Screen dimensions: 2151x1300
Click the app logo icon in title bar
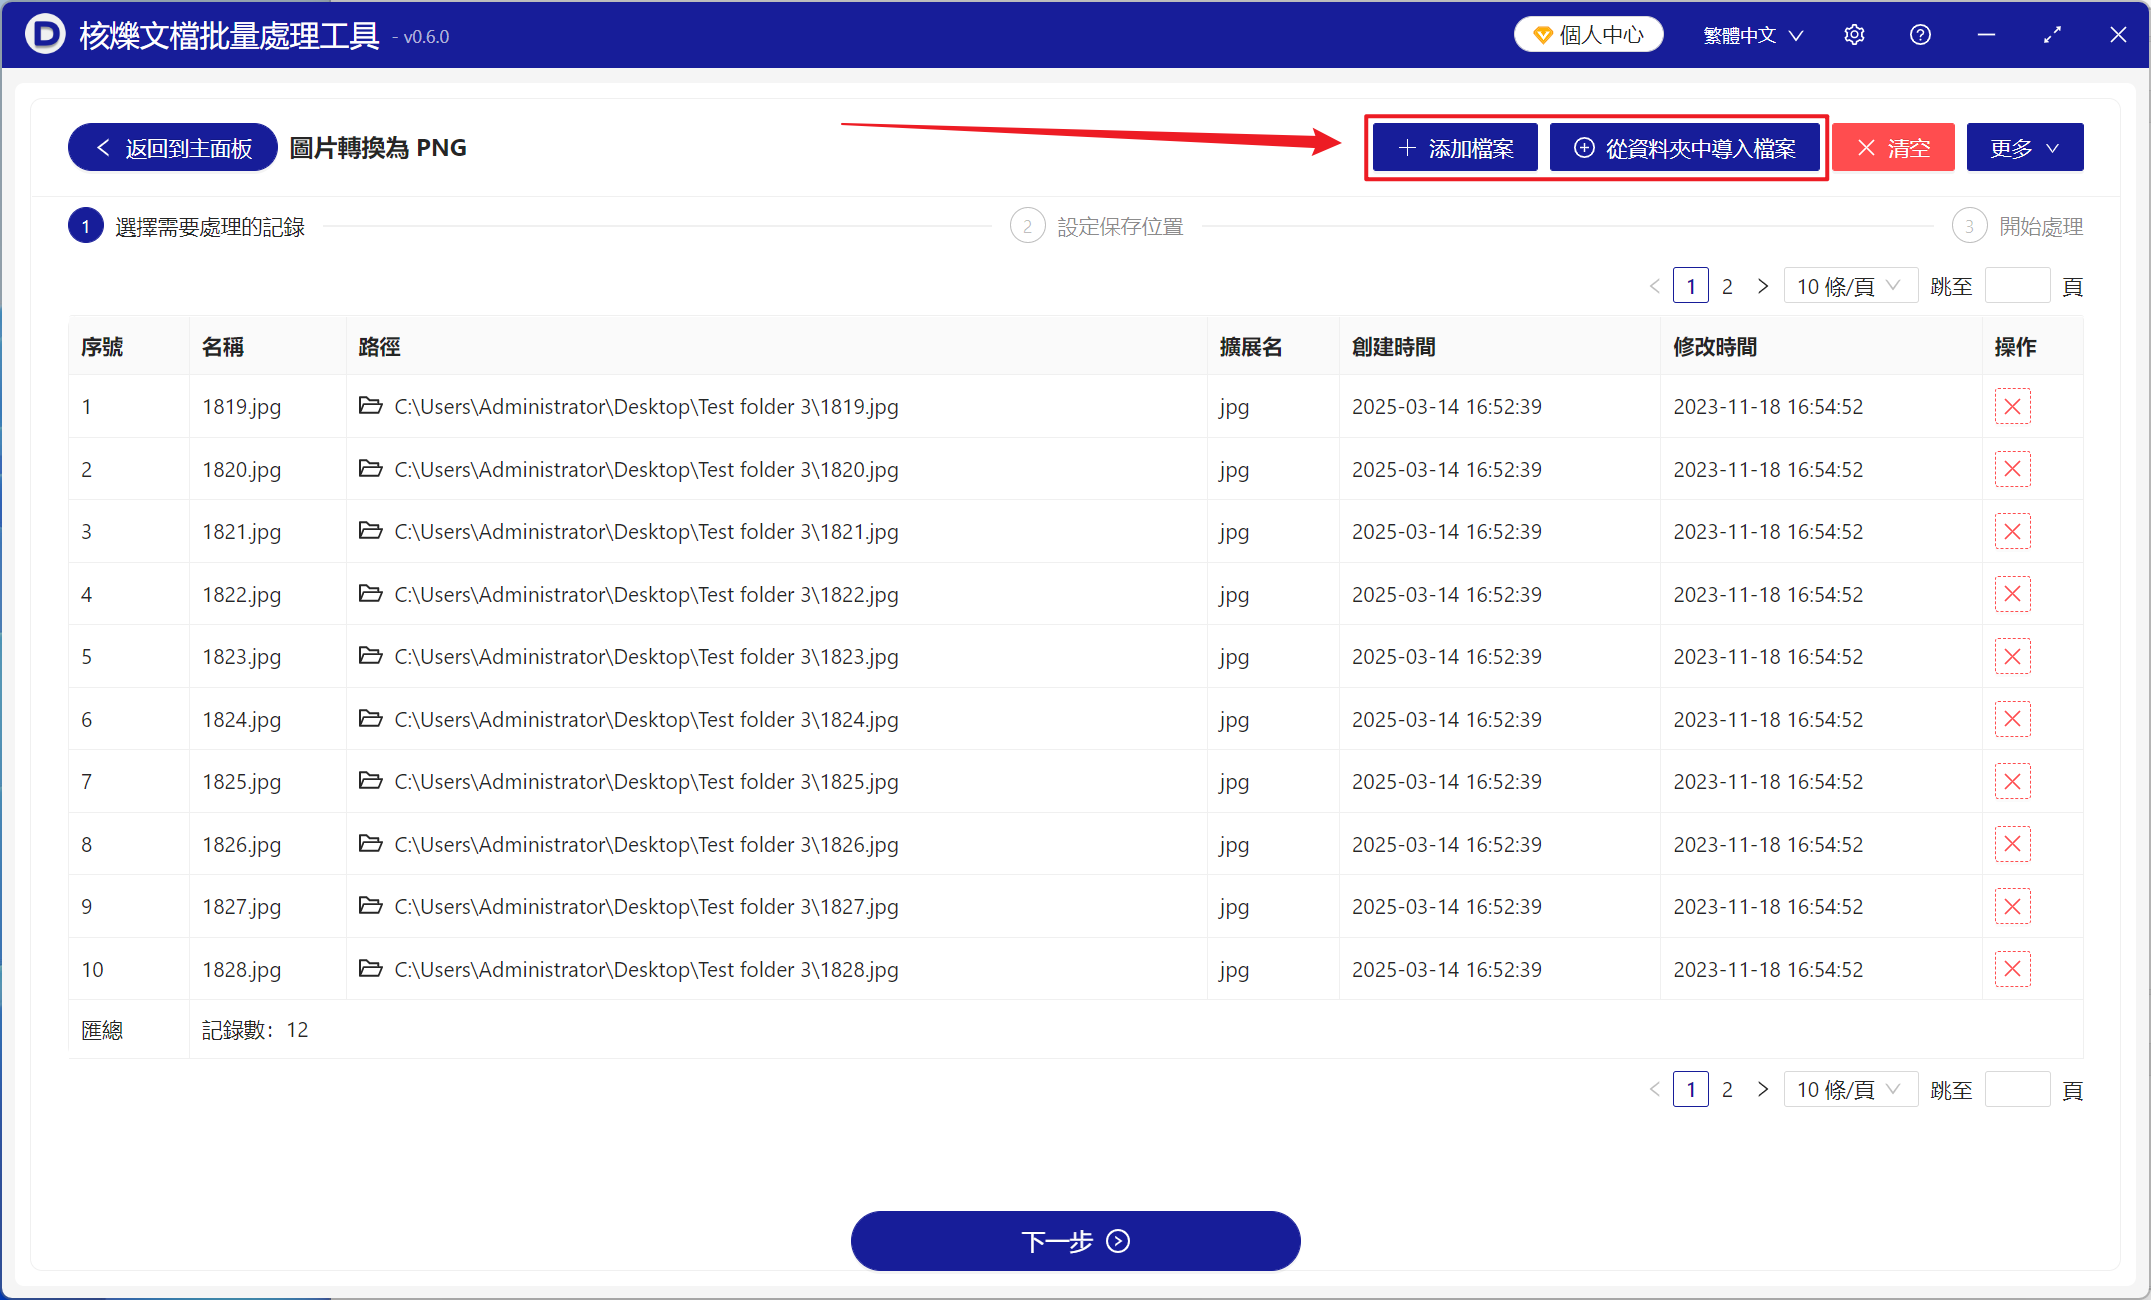click(x=45, y=35)
